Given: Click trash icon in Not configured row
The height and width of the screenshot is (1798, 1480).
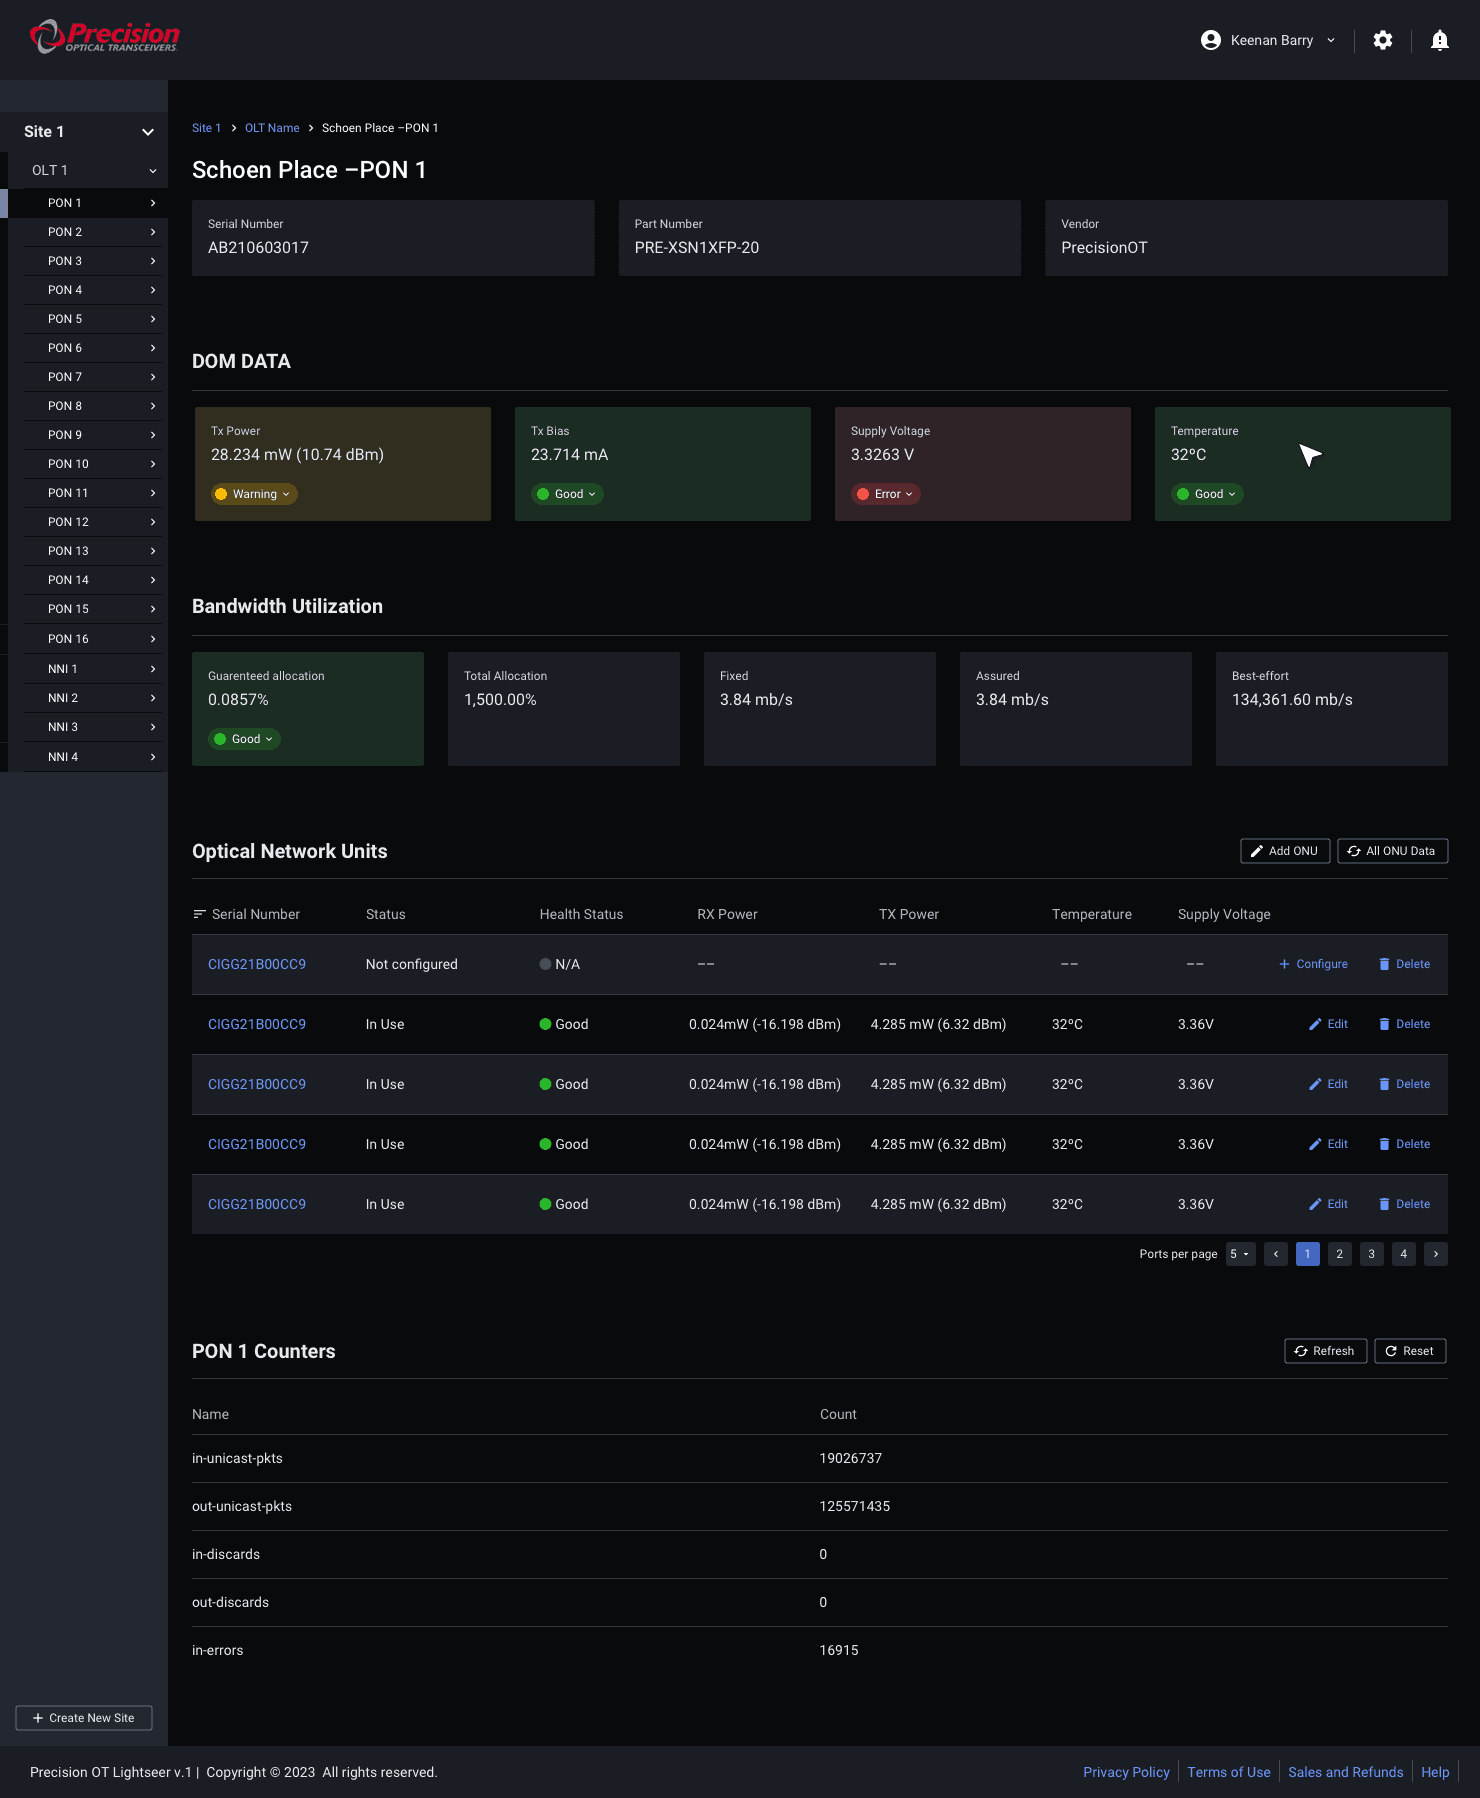Looking at the screenshot, I should 1384,964.
